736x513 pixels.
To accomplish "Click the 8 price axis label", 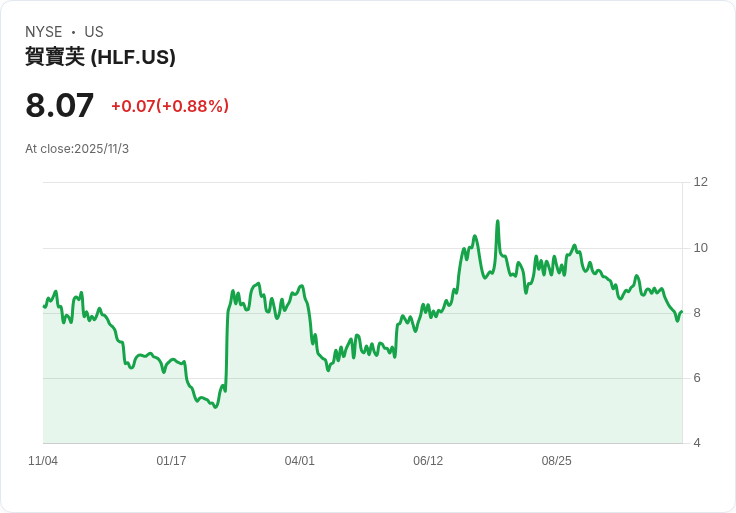I will (x=697, y=313).
